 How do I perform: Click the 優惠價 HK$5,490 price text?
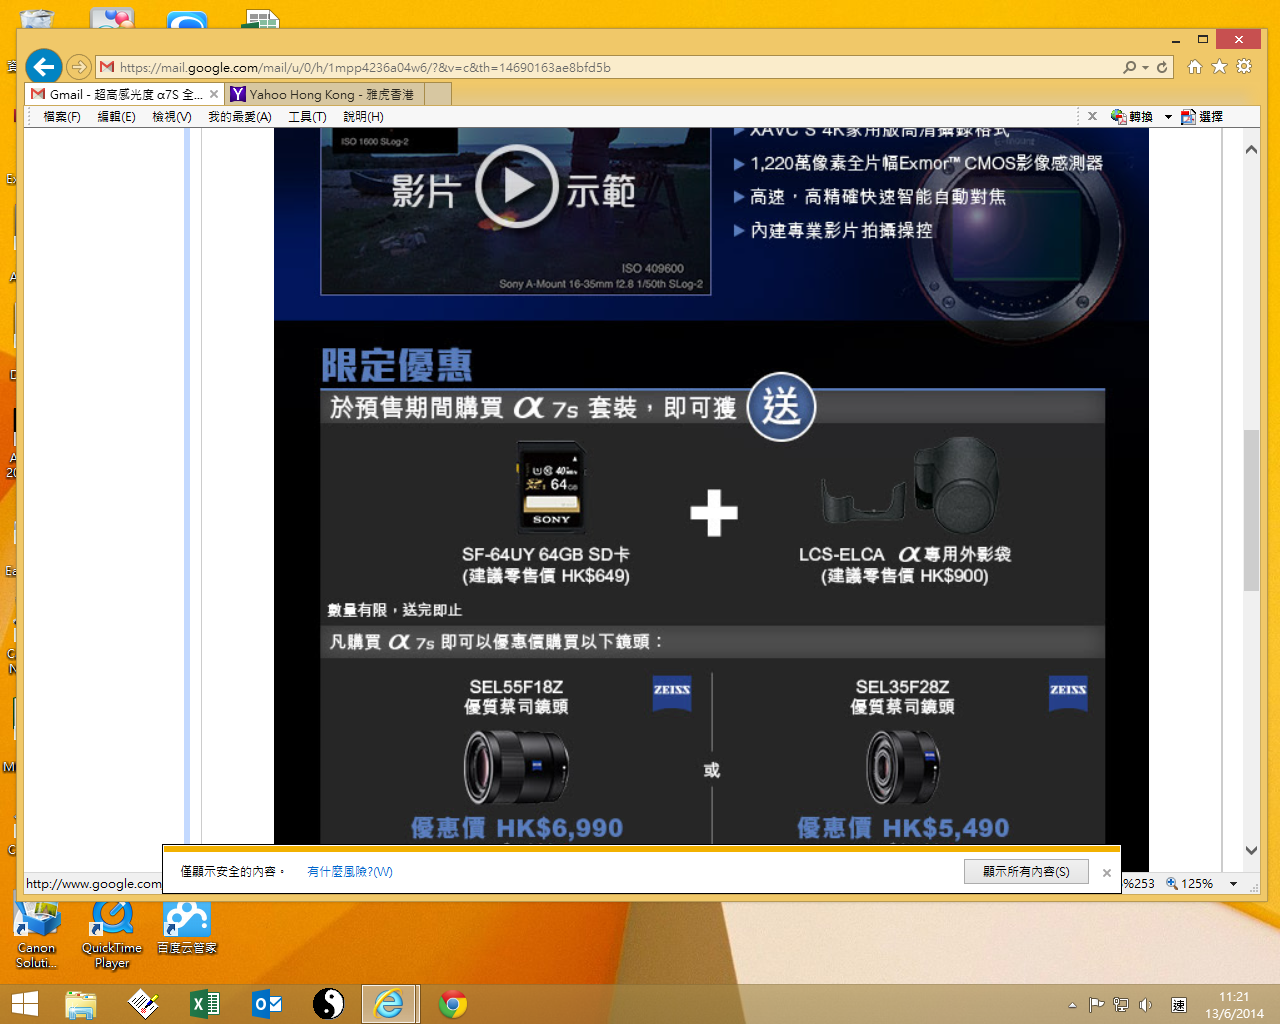[903, 828]
